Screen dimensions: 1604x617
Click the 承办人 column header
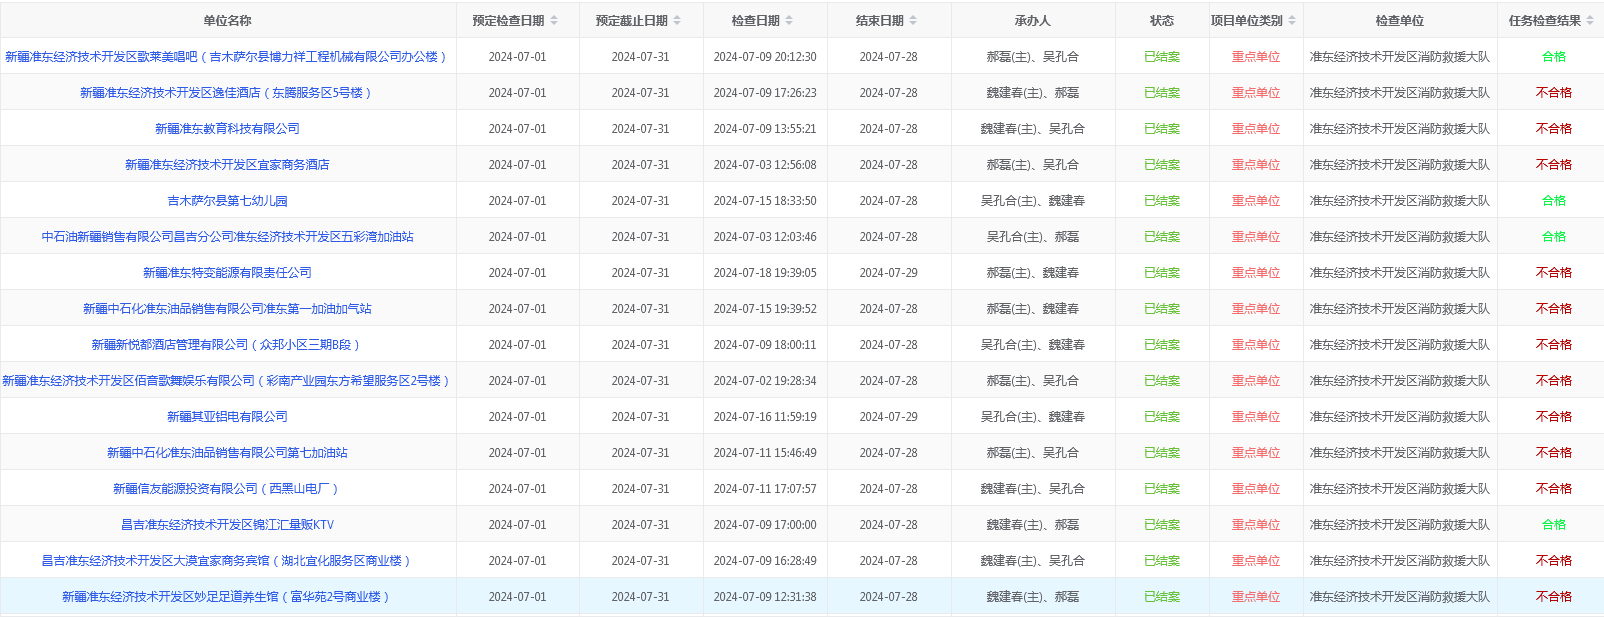coord(1032,20)
